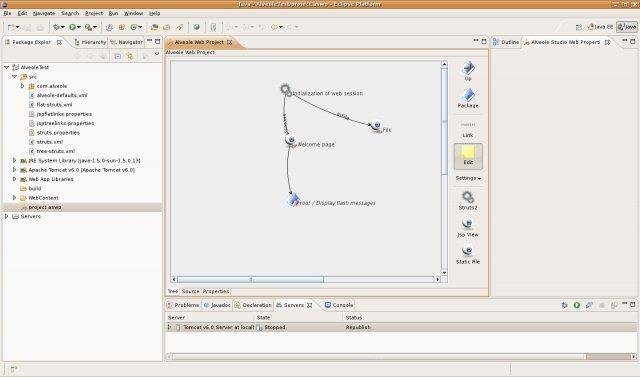Click the Up palette tool
The width and height of the screenshot is (640, 377).
[x=468, y=71]
